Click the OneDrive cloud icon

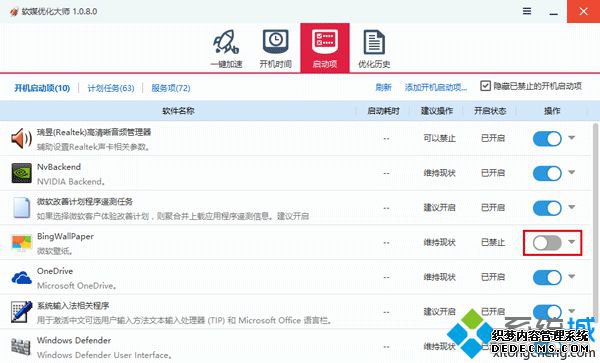click(x=21, y=277)
